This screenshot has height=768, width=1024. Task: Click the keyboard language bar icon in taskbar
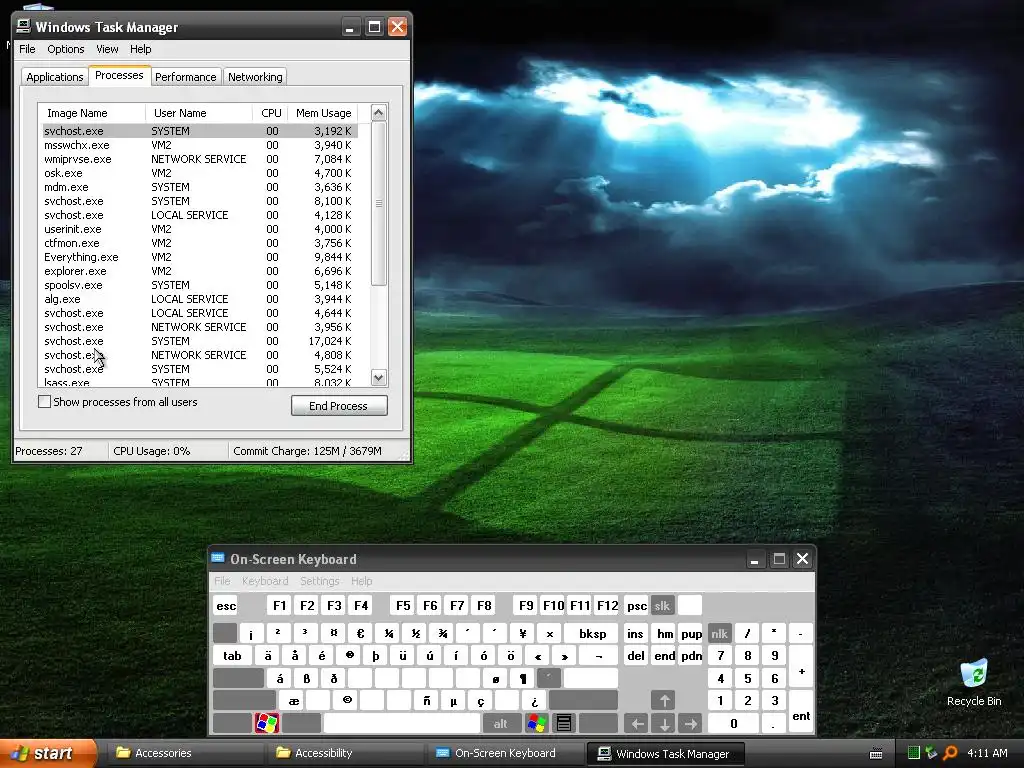point(876,754)
